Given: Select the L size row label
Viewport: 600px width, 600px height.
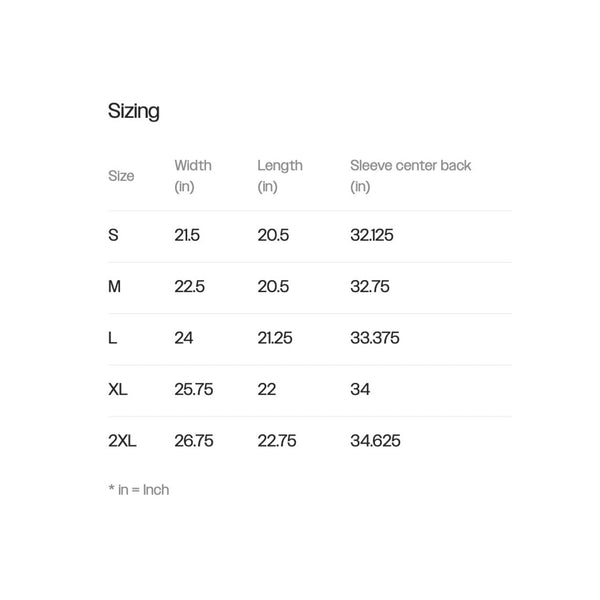Looking at the screenshot, I should point(112,338).
